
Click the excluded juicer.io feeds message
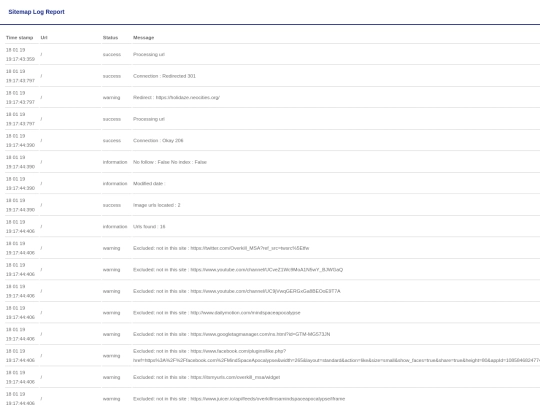coord(239,399)
